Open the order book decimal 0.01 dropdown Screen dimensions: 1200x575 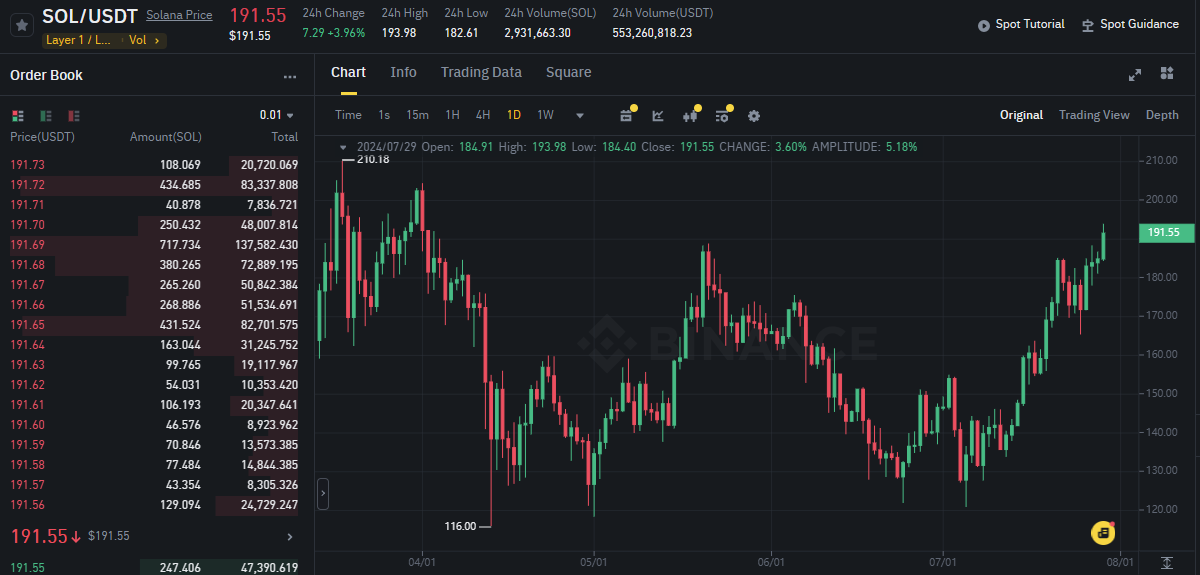point(278,115)
